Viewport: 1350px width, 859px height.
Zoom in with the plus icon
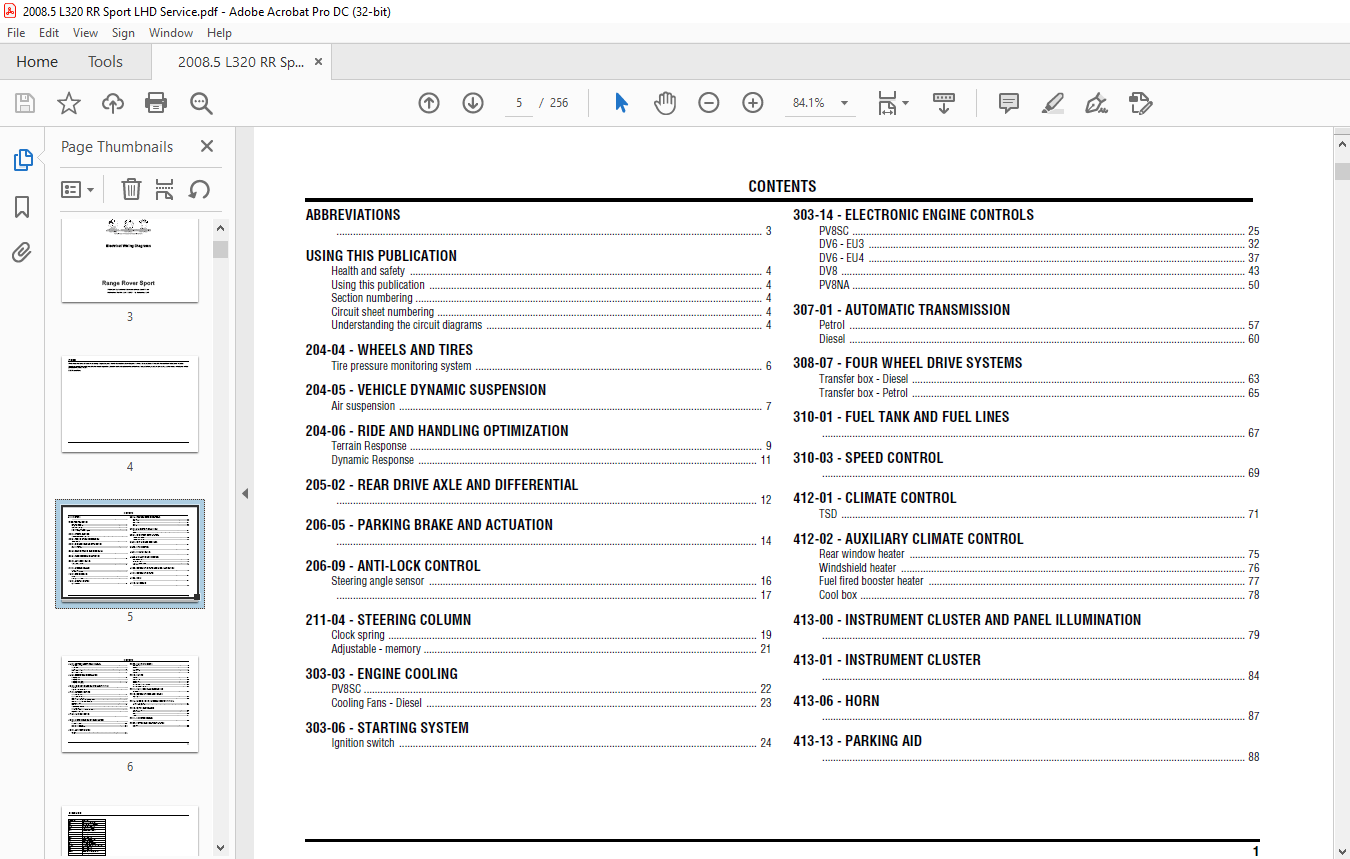(x=753, y=103)
